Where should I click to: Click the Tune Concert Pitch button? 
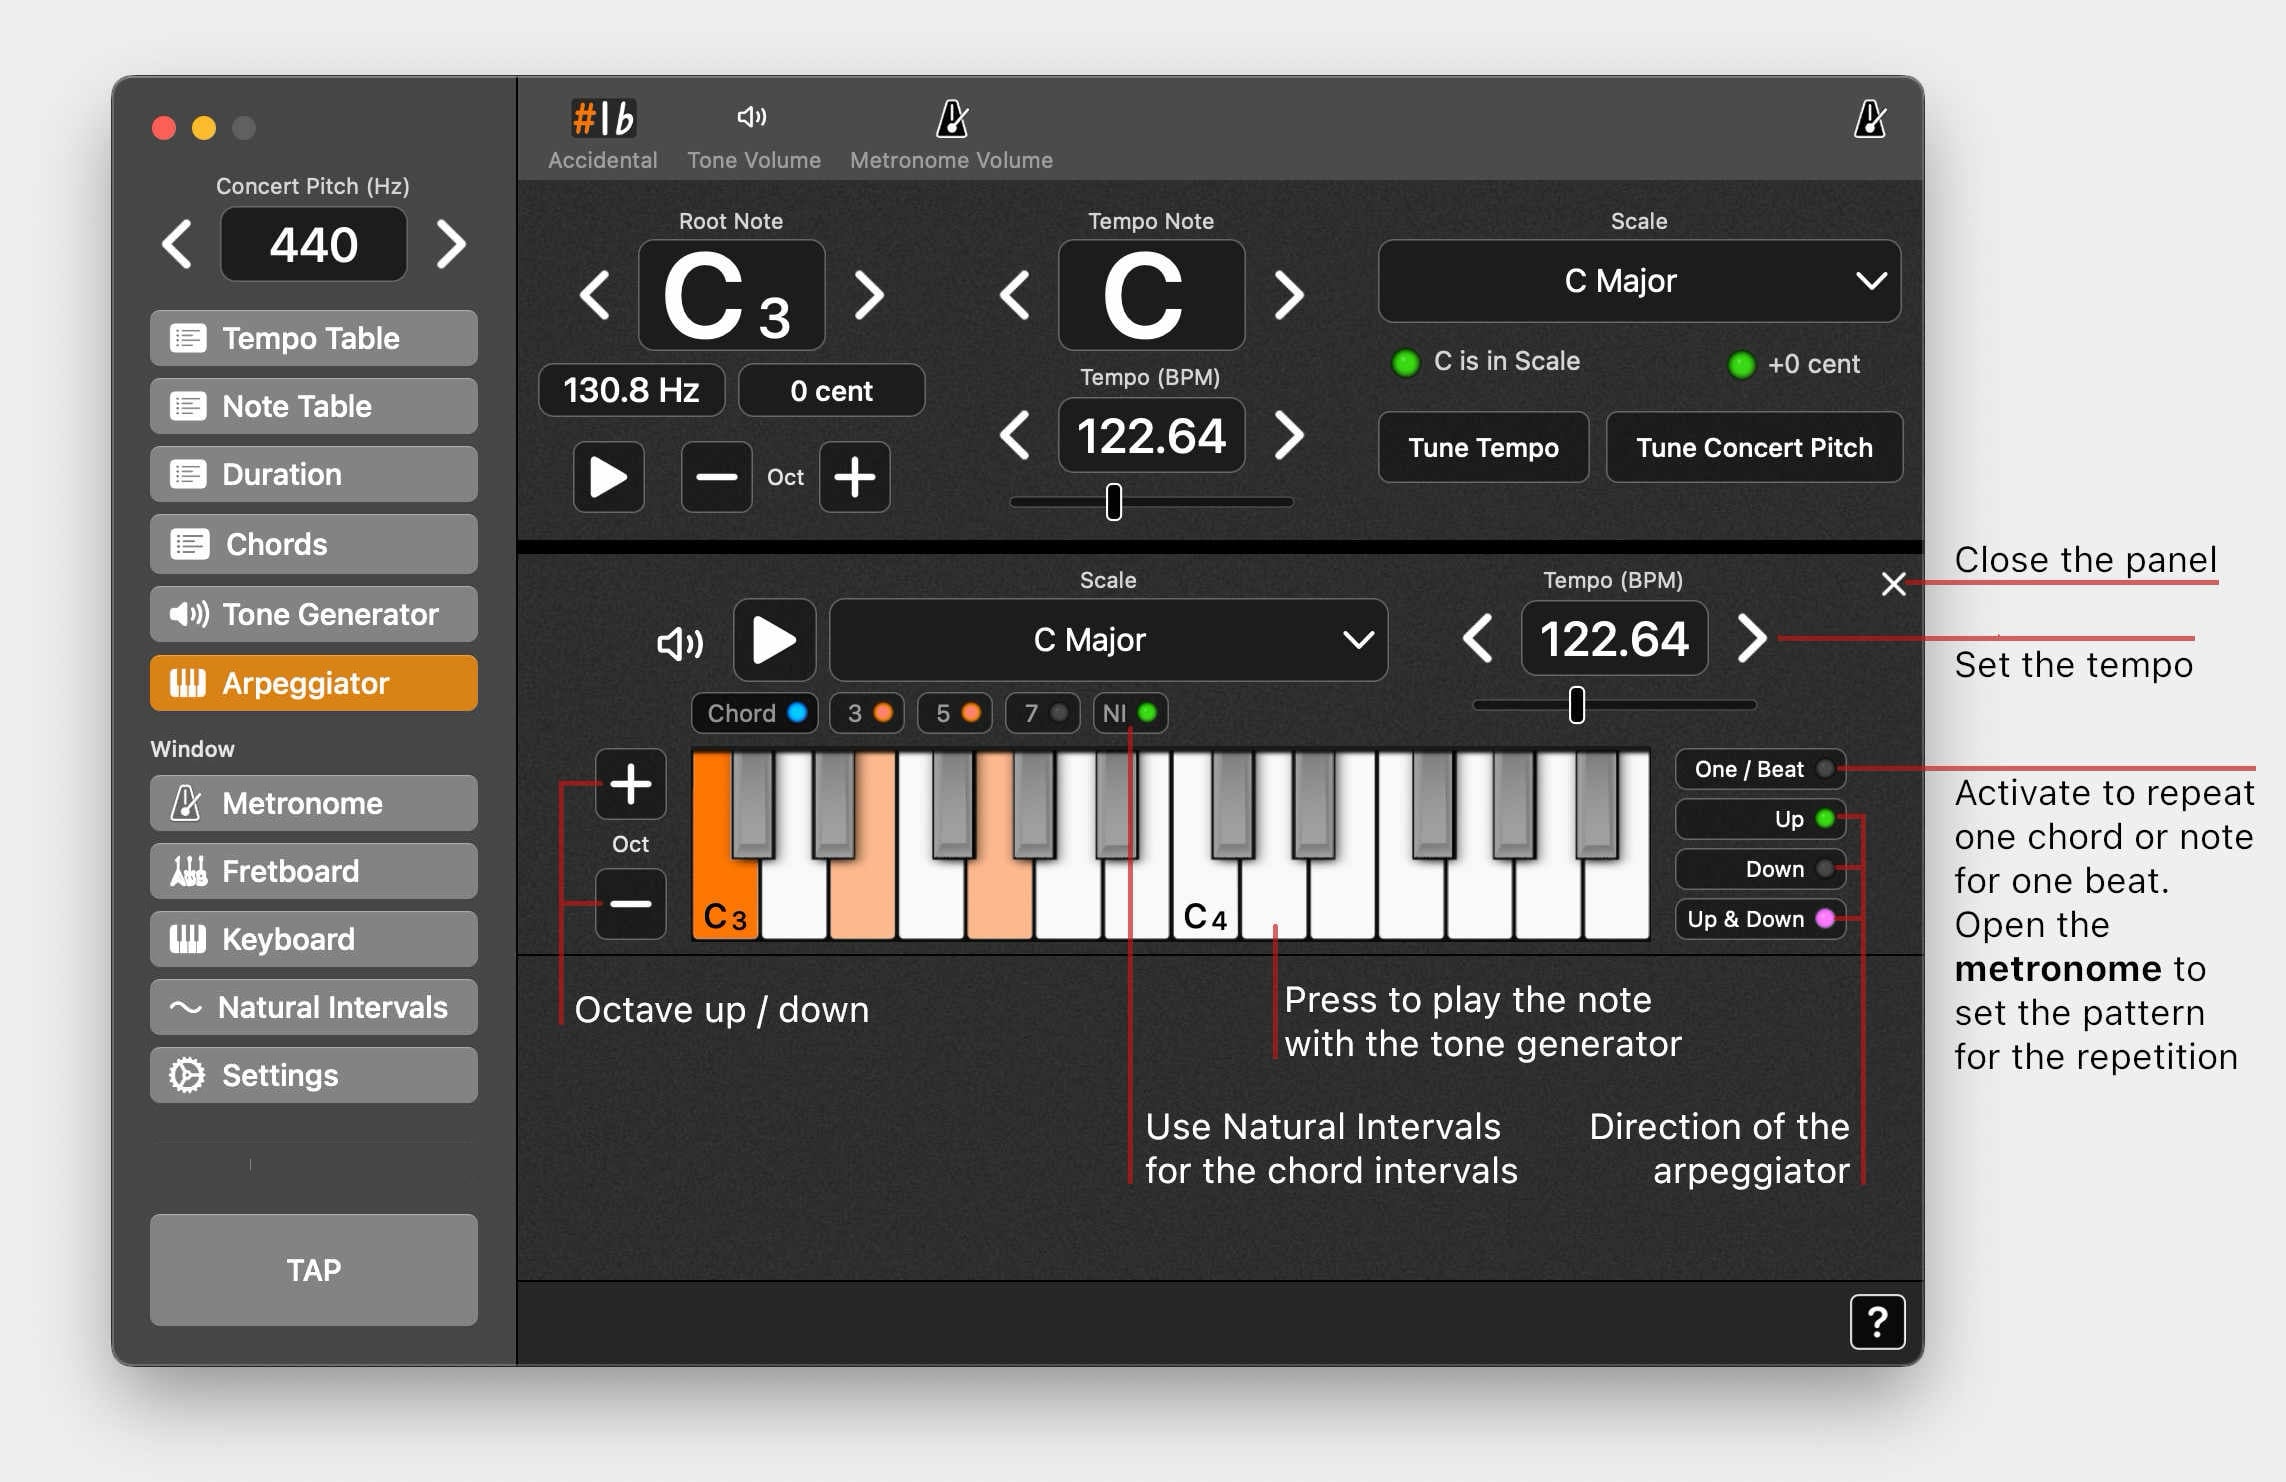coord(1753,448)
